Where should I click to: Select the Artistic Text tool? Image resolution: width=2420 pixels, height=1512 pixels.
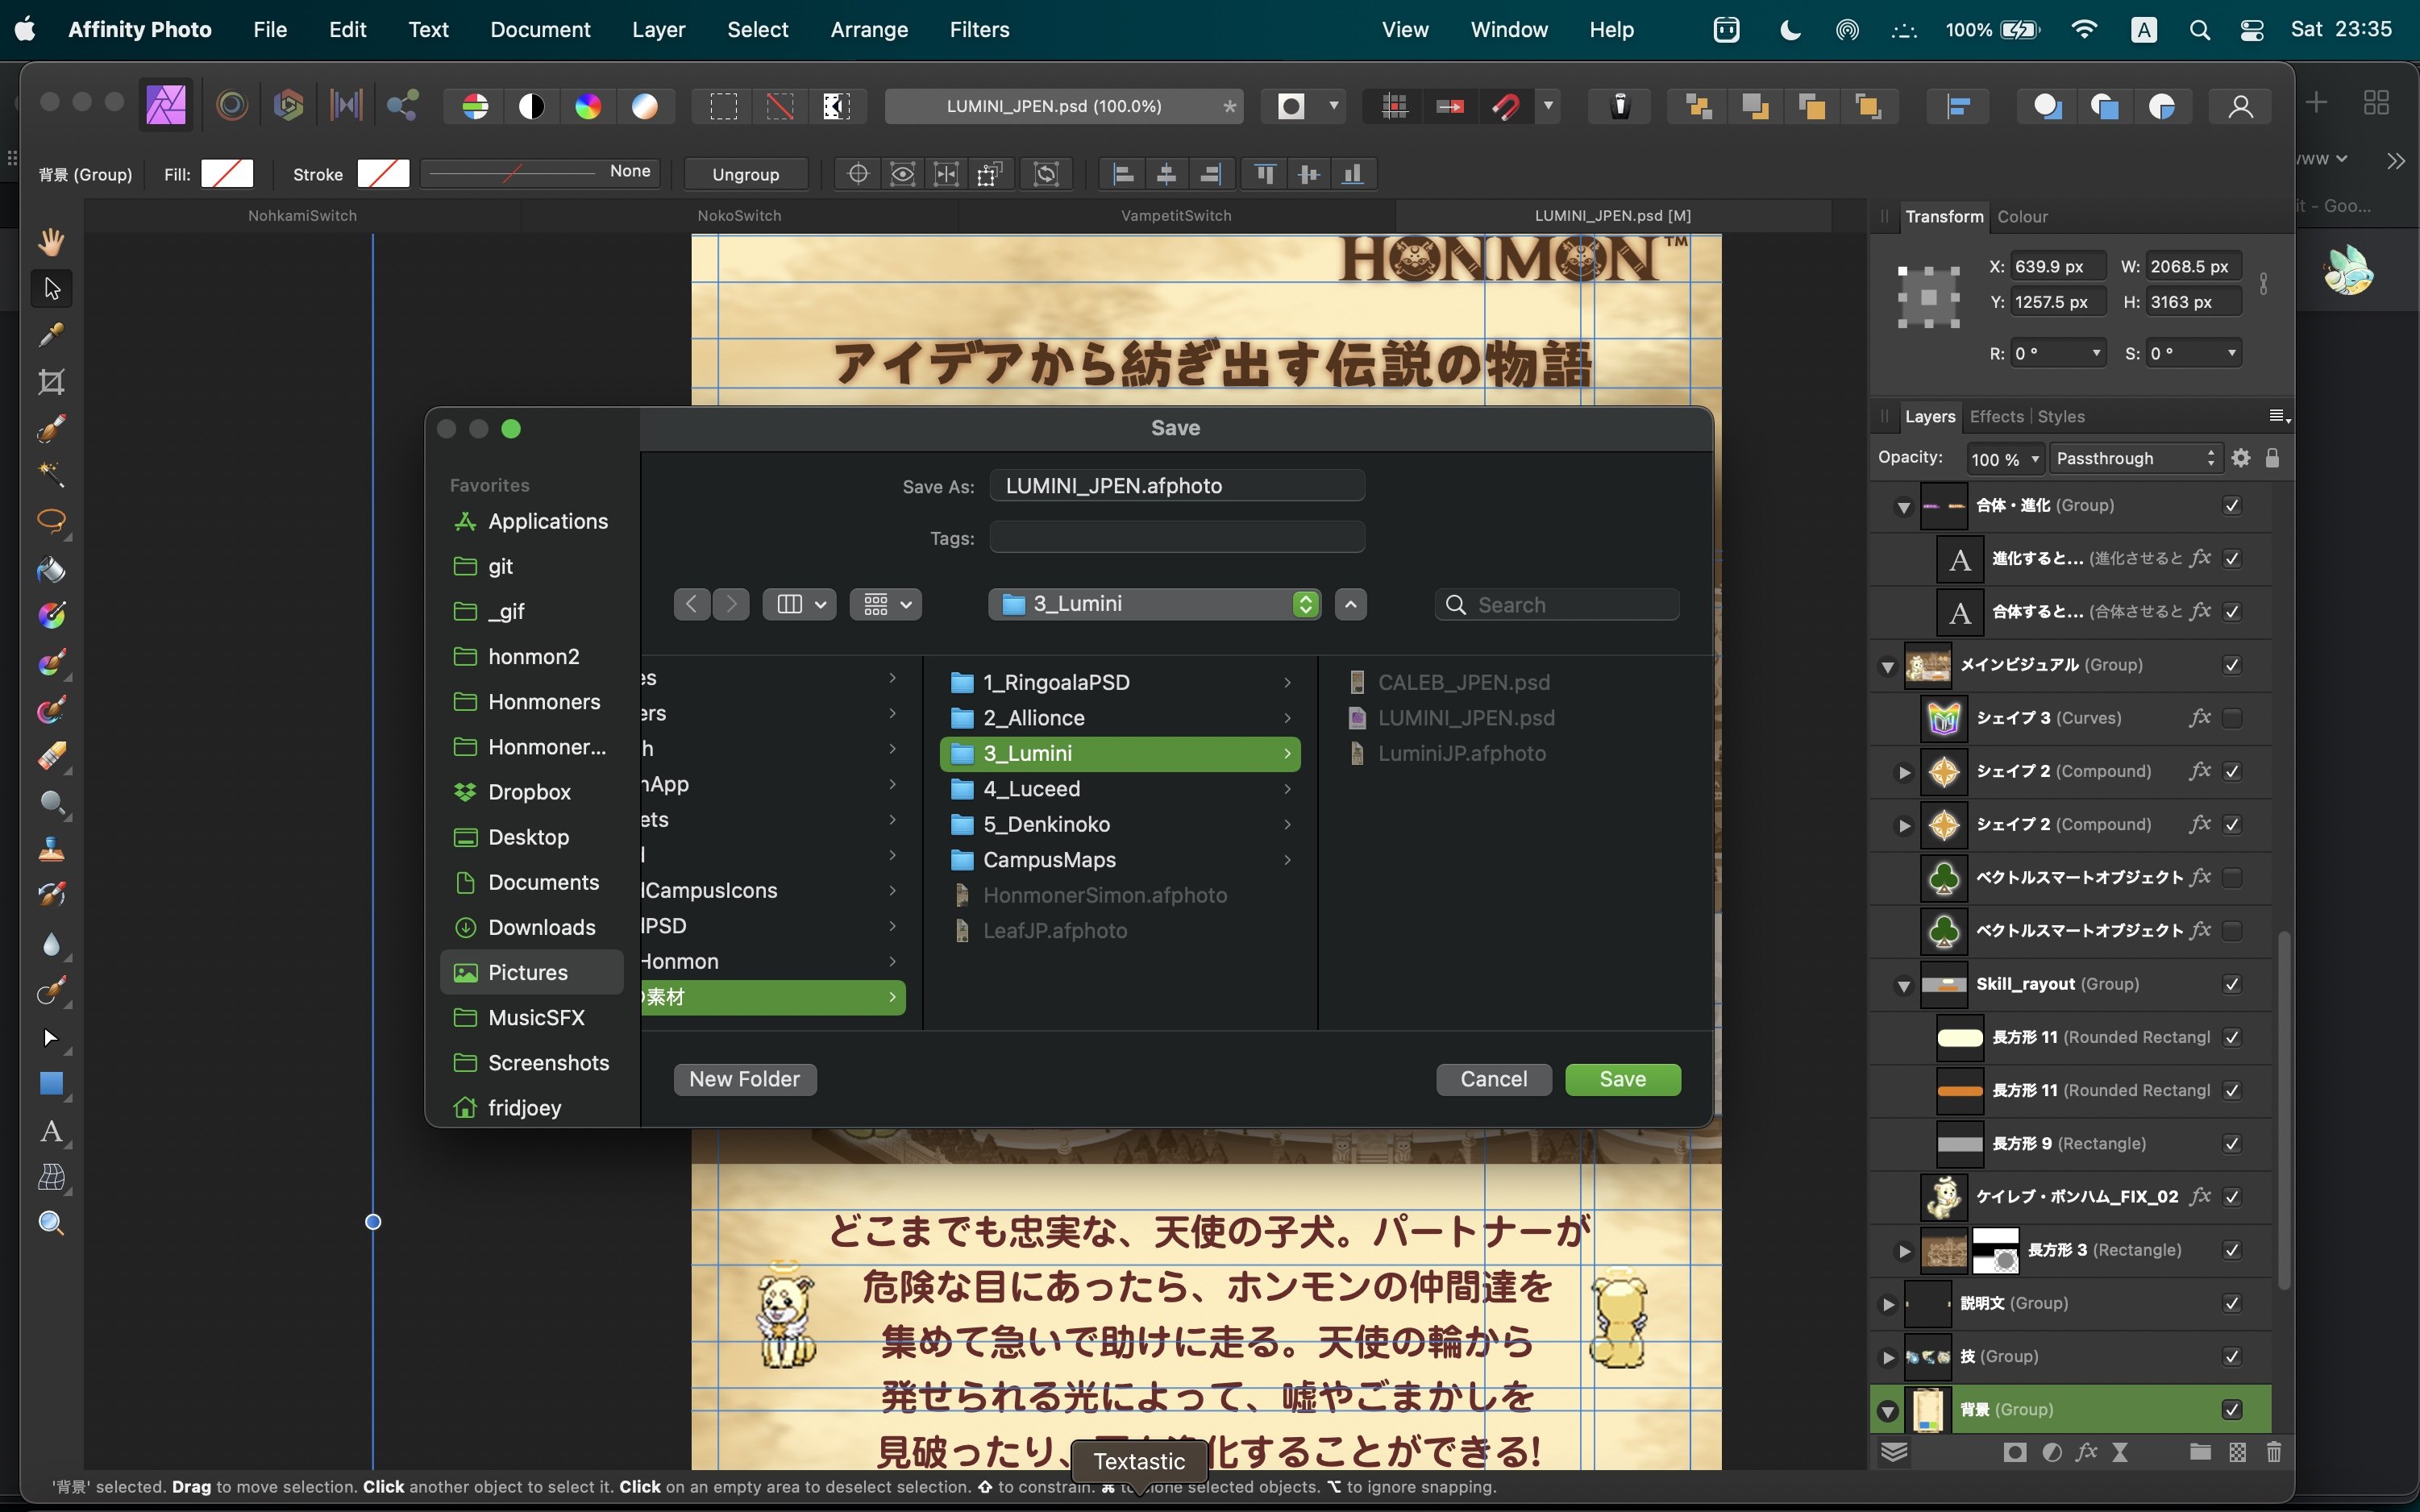(x=51, y=1131)
